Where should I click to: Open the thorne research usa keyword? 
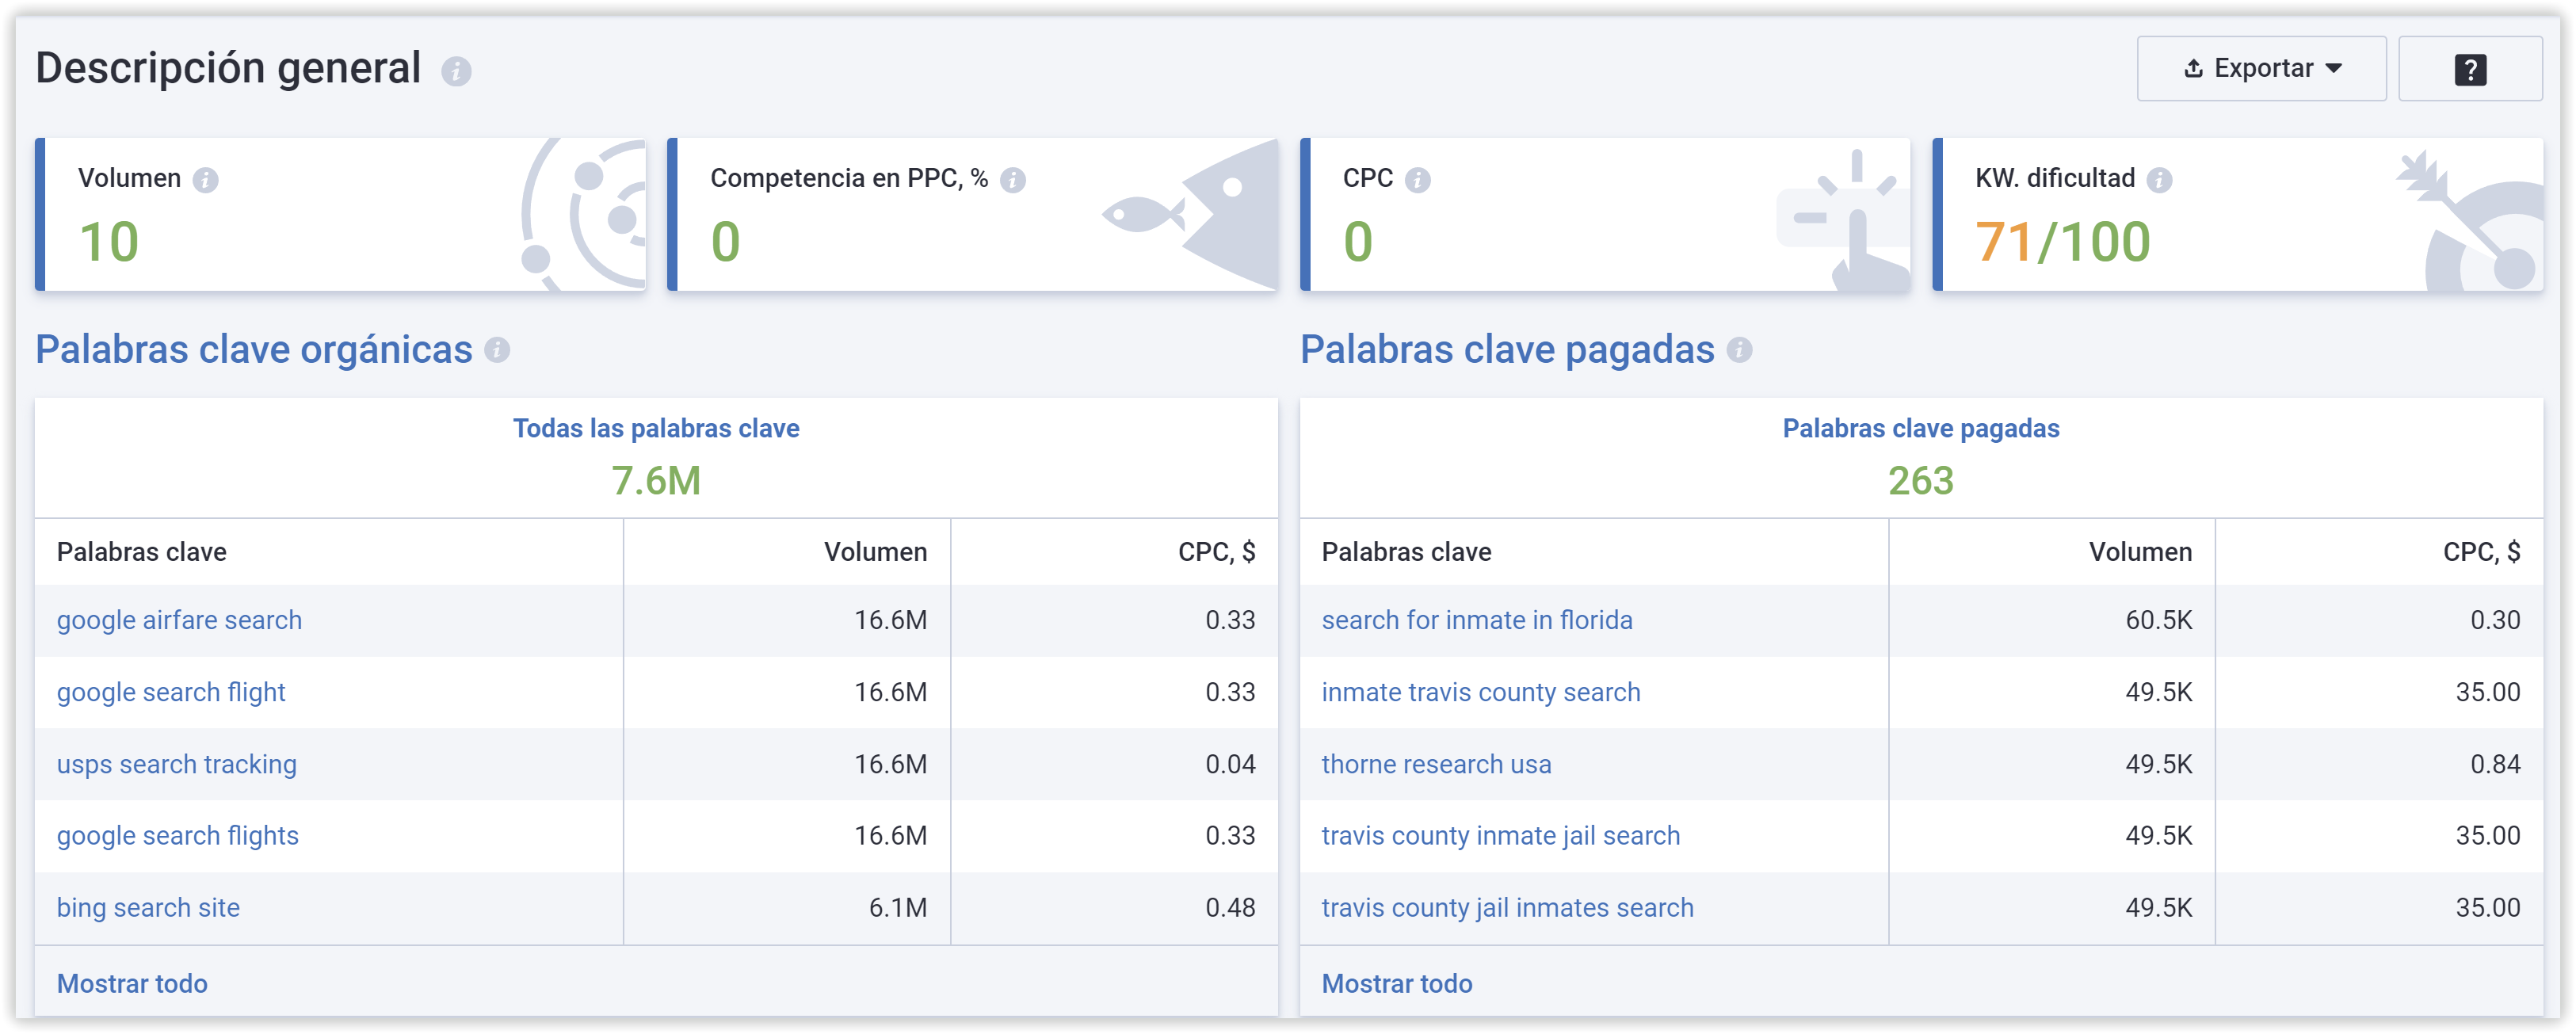coord(1437,764)
